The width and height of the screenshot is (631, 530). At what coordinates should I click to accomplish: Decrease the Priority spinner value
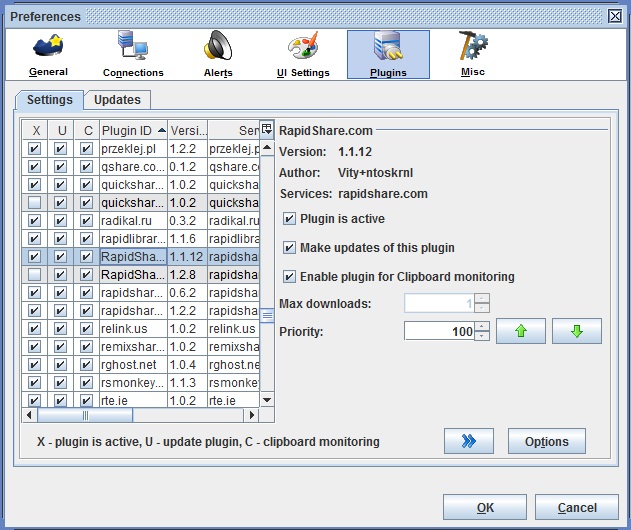(x=483, y=337)
